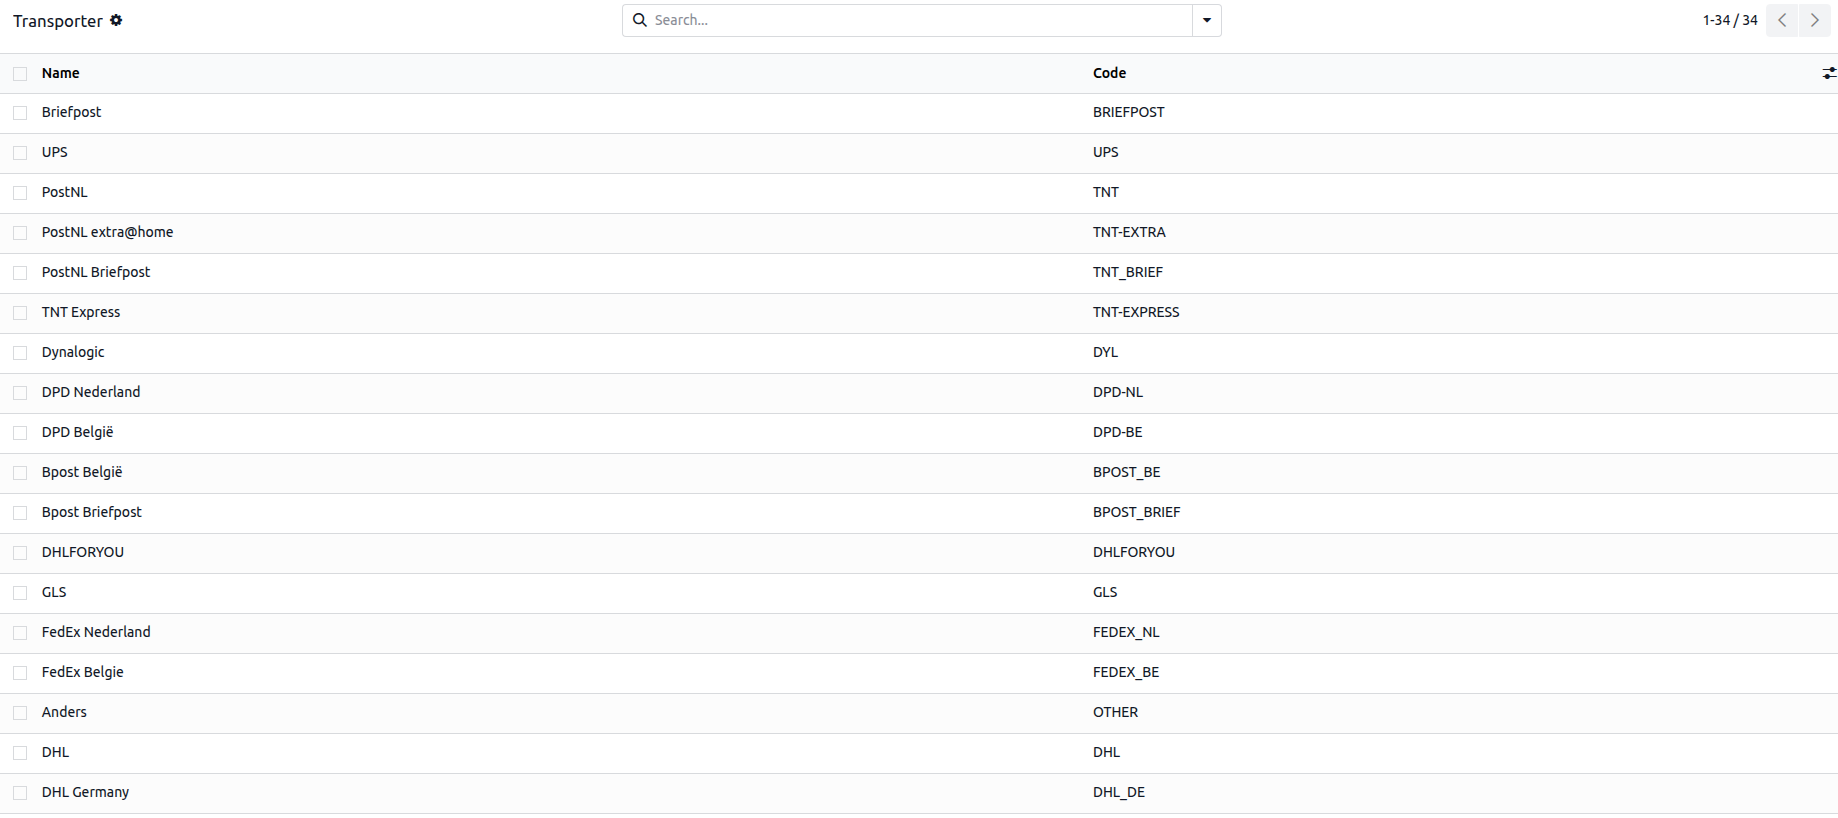Check the FedEx Nederland row checkbox
The width and height of the screenshot is (1838, 818).
click(20, 633)
